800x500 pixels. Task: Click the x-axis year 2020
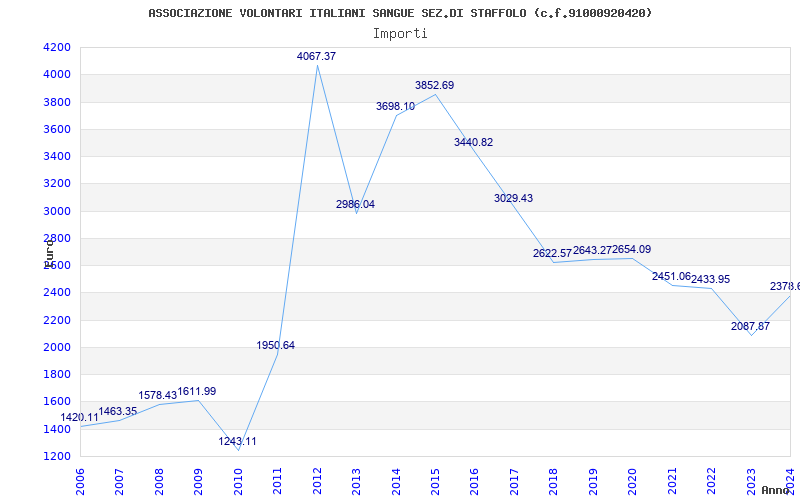tap(633, 482)
